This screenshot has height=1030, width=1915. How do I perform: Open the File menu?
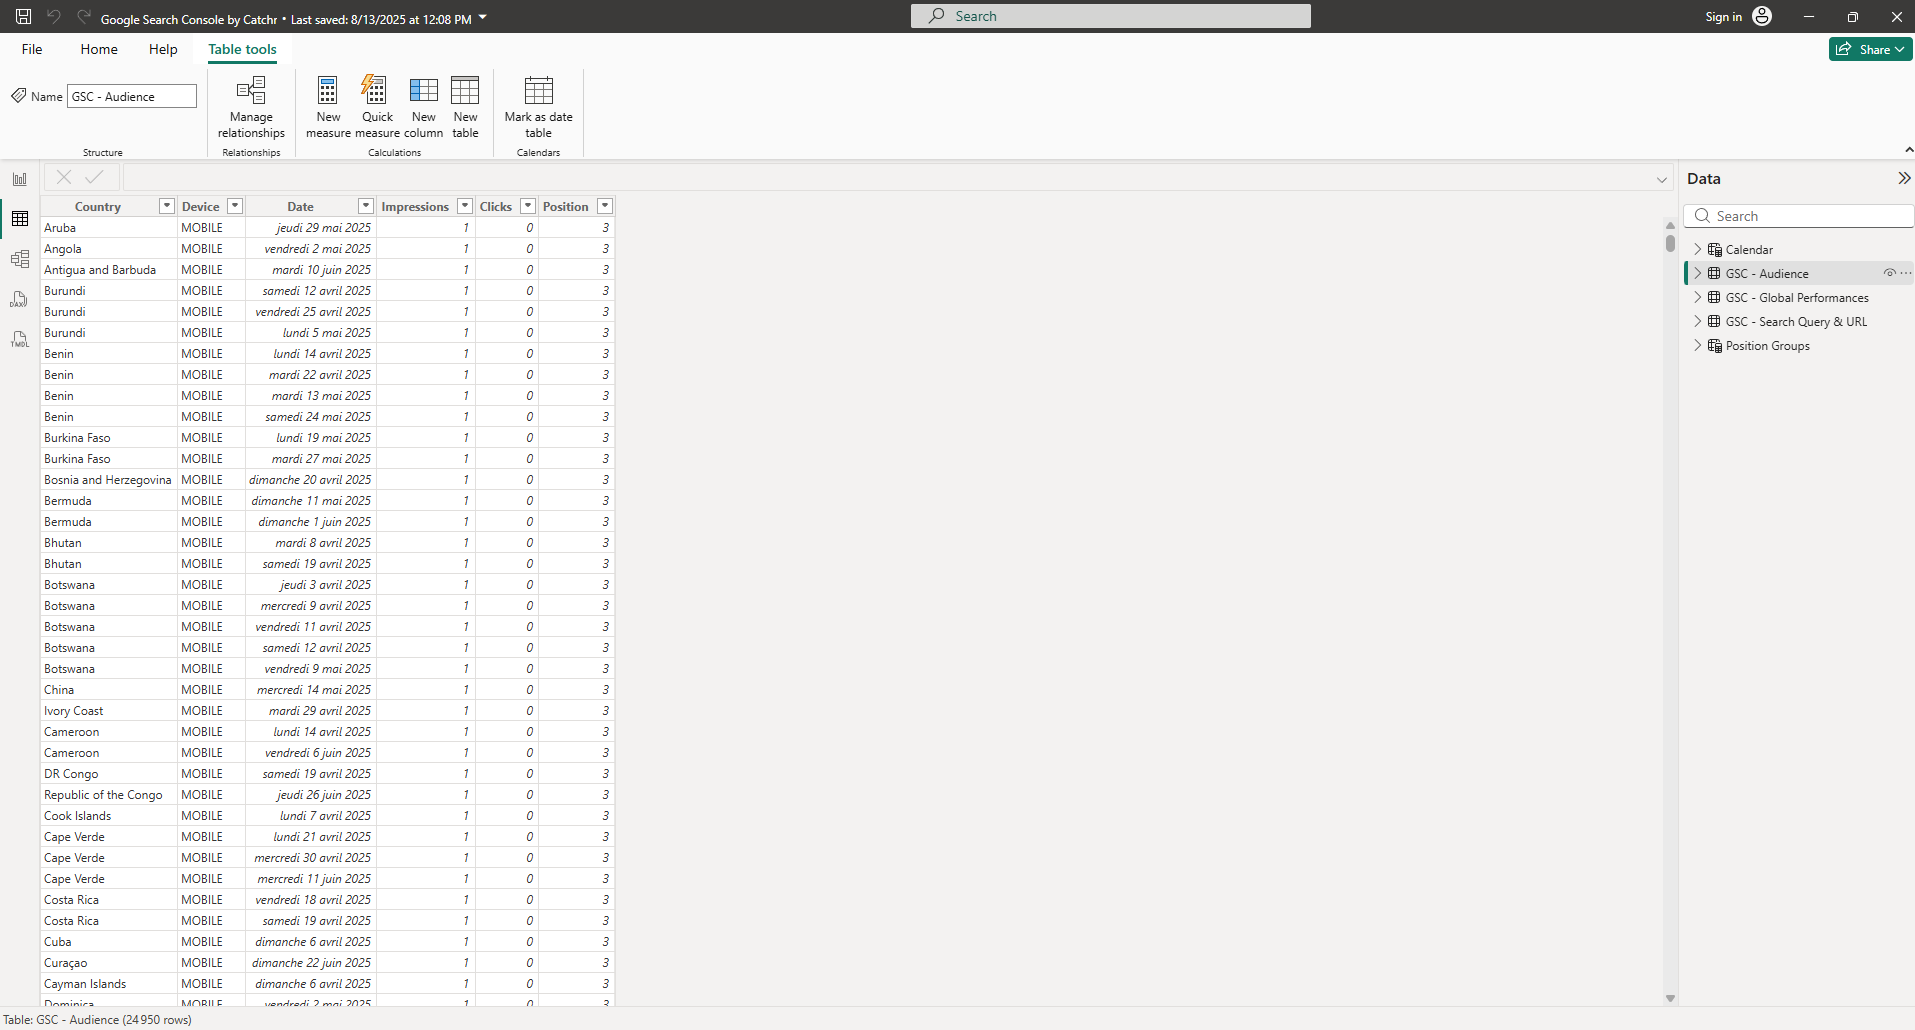tap(31, 49)
